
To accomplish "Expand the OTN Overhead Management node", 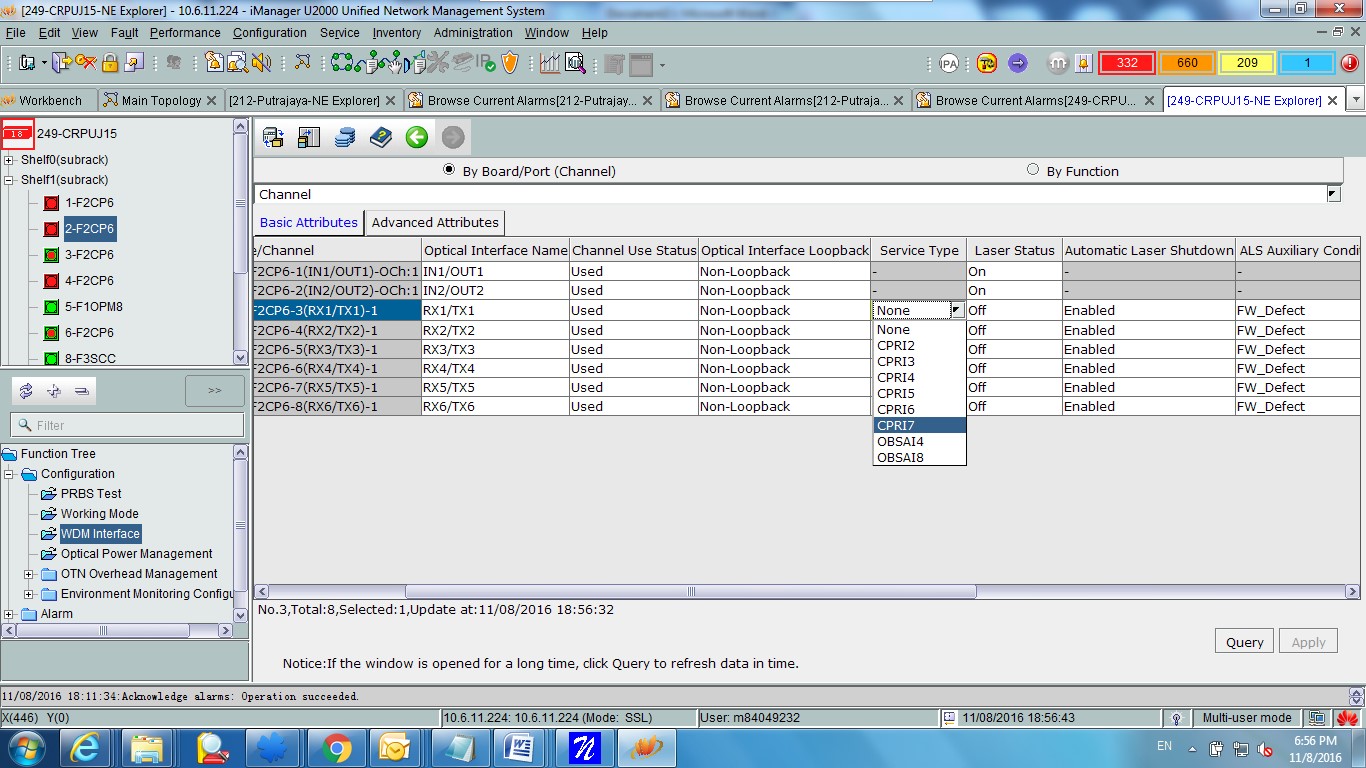I will click(x=30, y=574).
